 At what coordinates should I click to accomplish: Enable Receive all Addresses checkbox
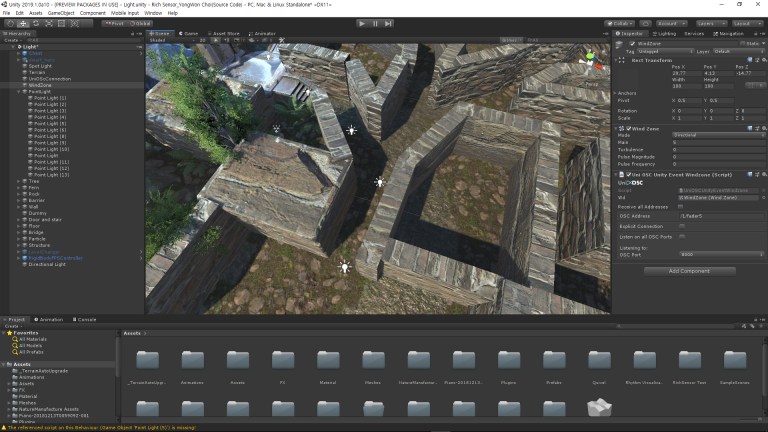pyautogui.click(x=681, y=207)
